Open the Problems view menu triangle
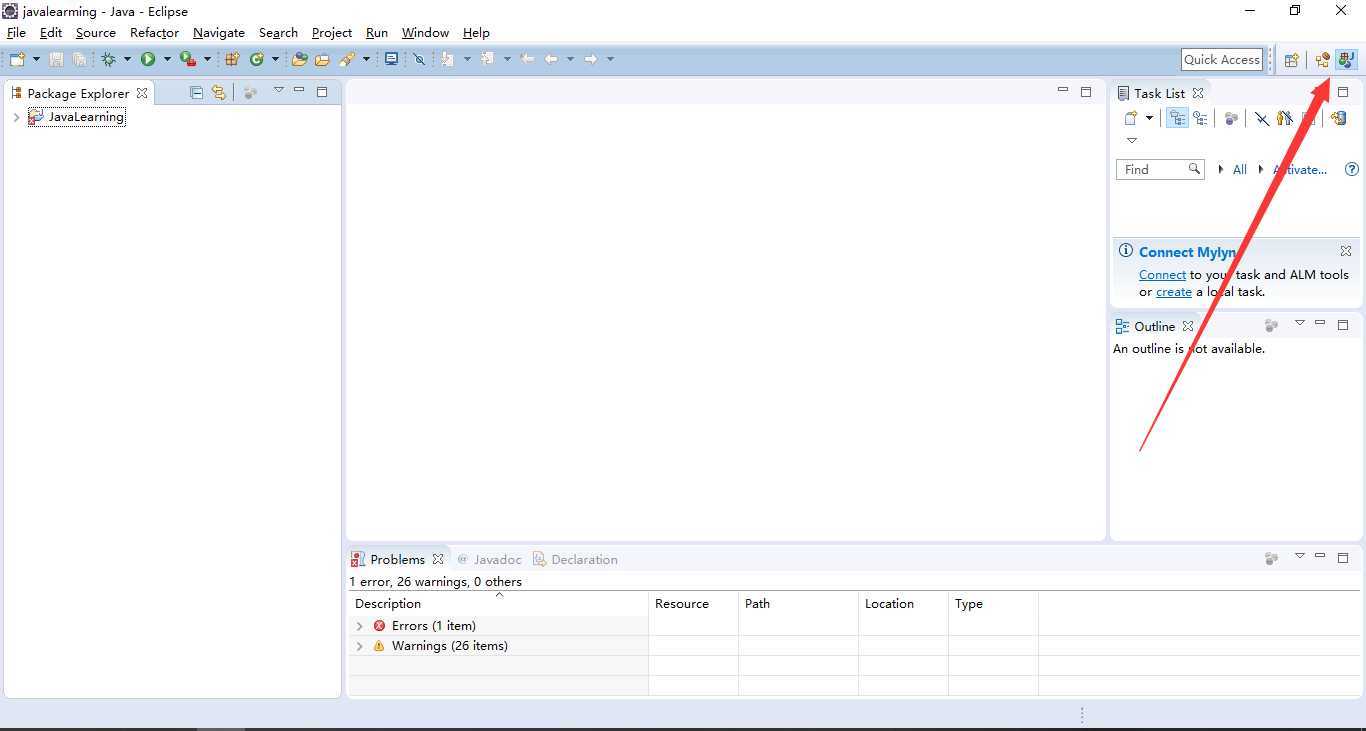Screen dimensions: 1366x731 [1300, 556]
